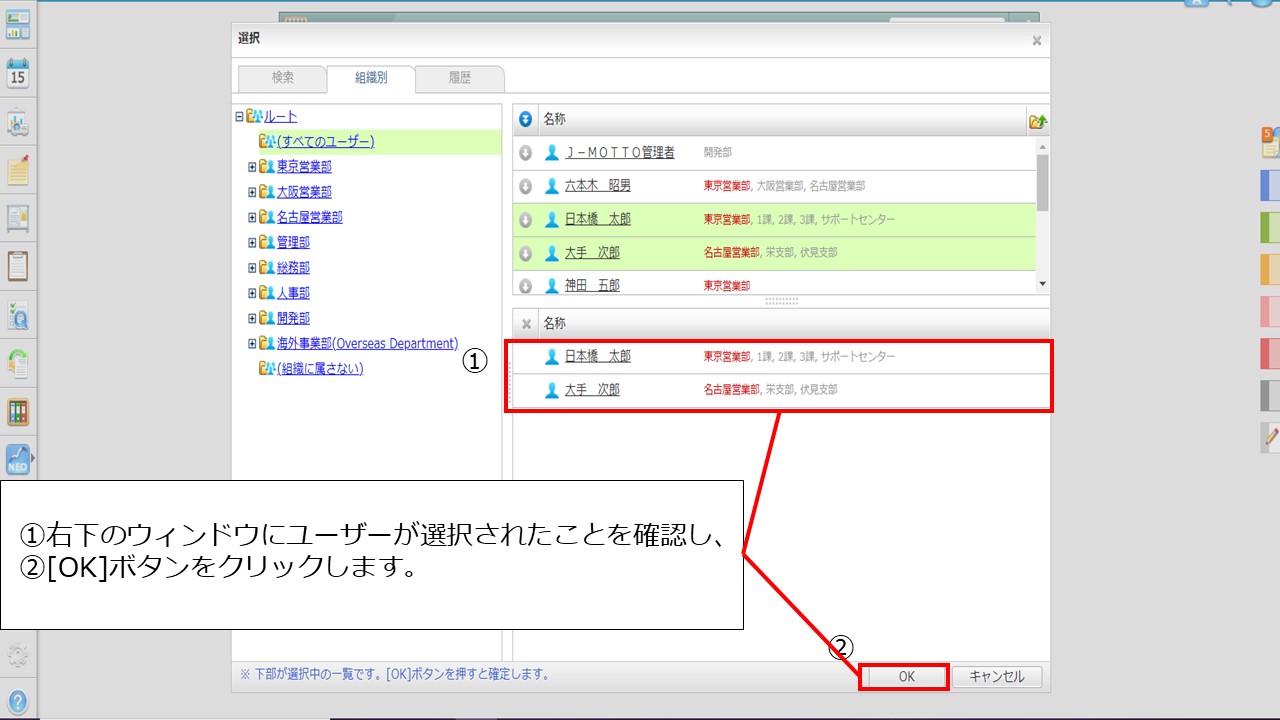The image size is (1280, 720).
Task: Open the calendar icon in left sidebar
Action: 18,75
